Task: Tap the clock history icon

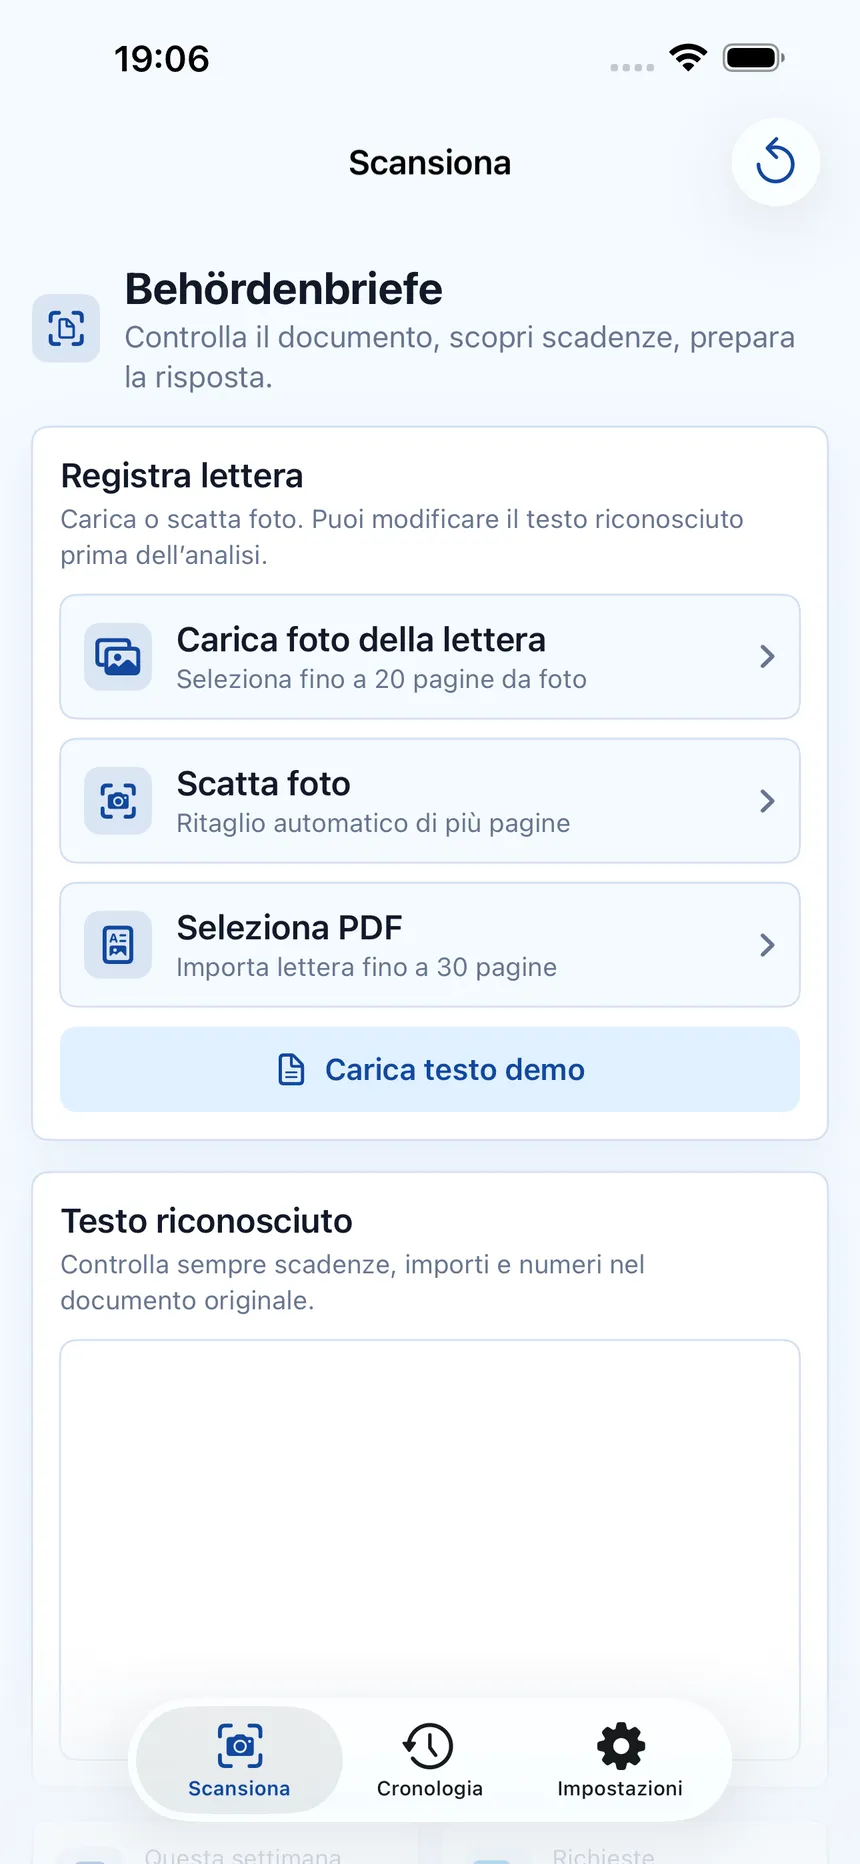Action: pyautogui.click(x=429, y=1746)
